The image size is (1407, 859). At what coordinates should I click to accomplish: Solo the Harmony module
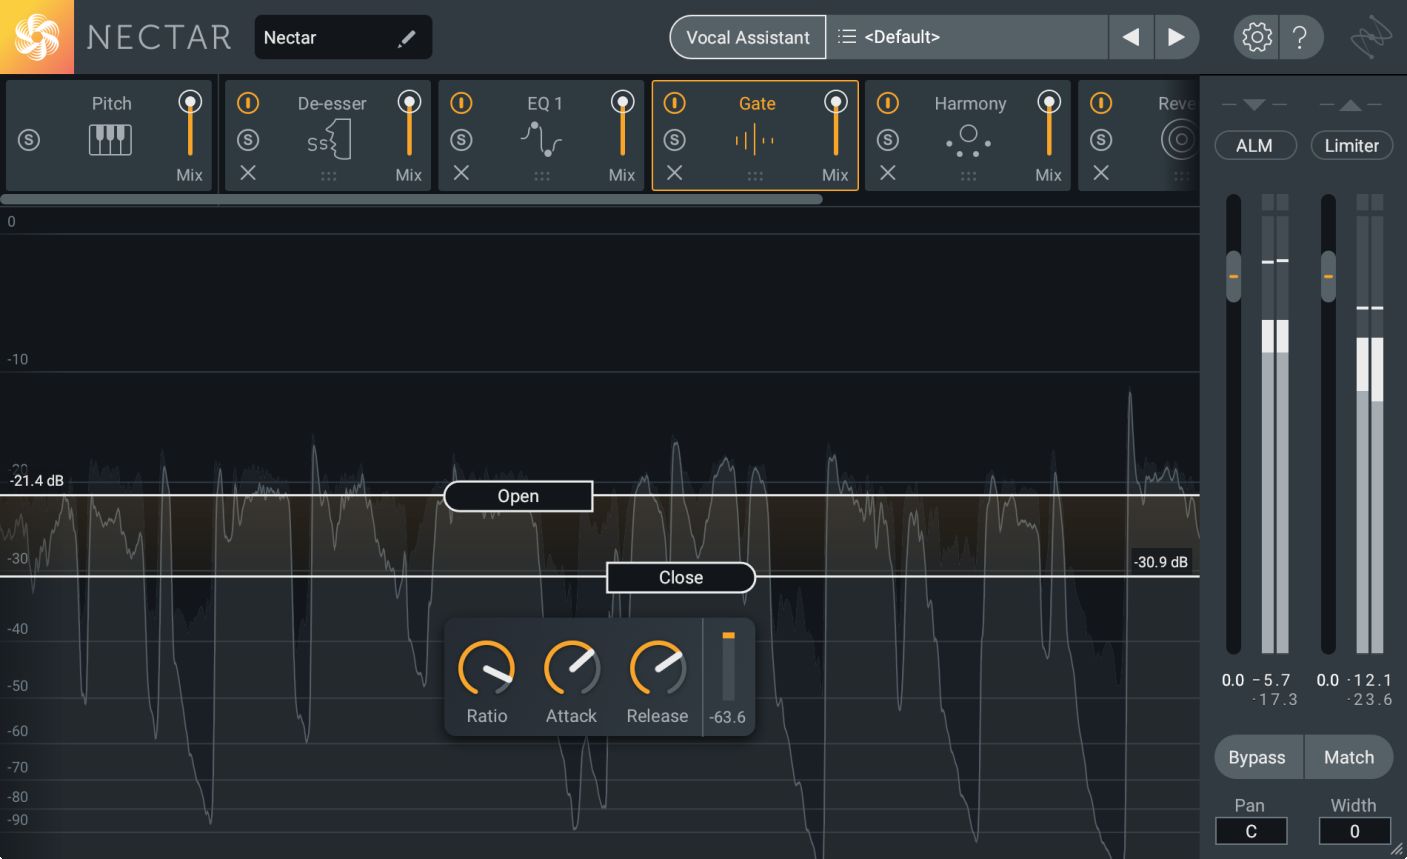[x=888, y=140]
